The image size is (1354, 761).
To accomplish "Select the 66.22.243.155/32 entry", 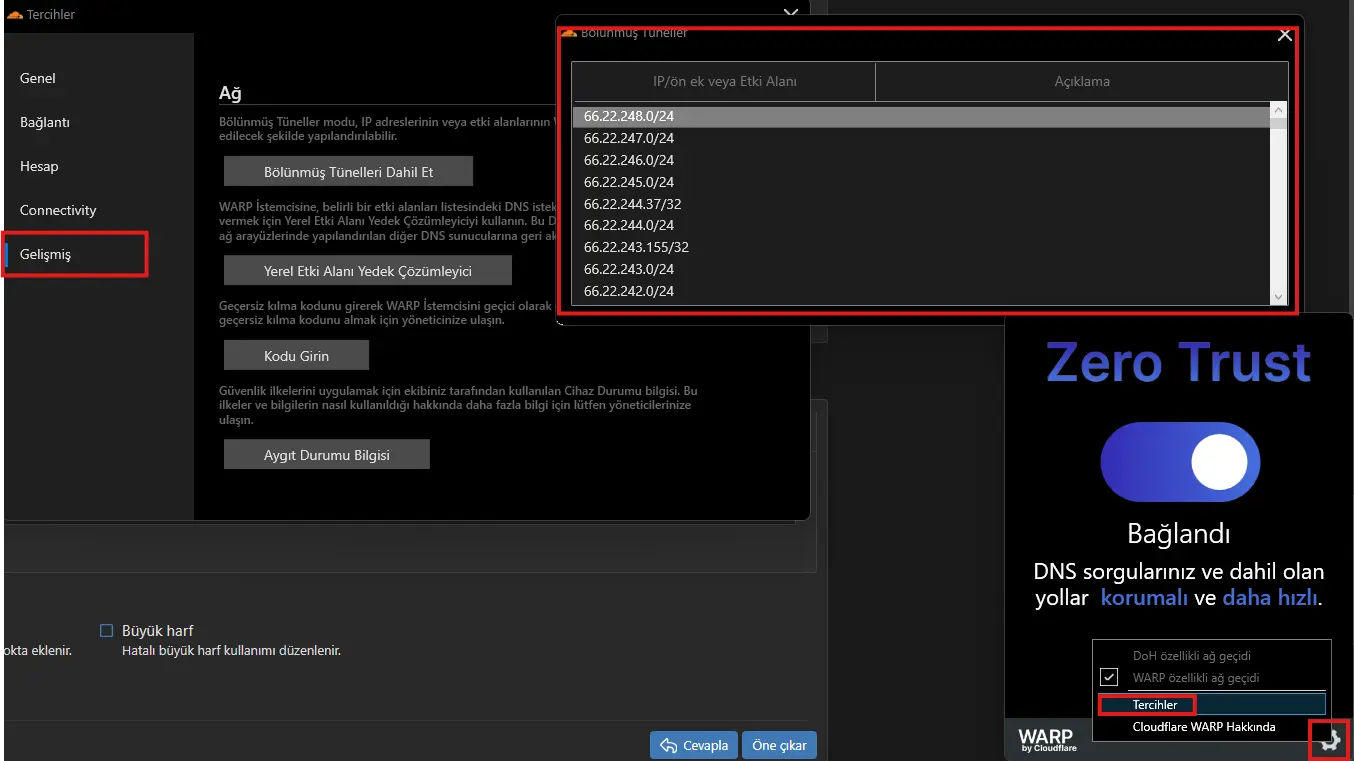I will point(921,247).
